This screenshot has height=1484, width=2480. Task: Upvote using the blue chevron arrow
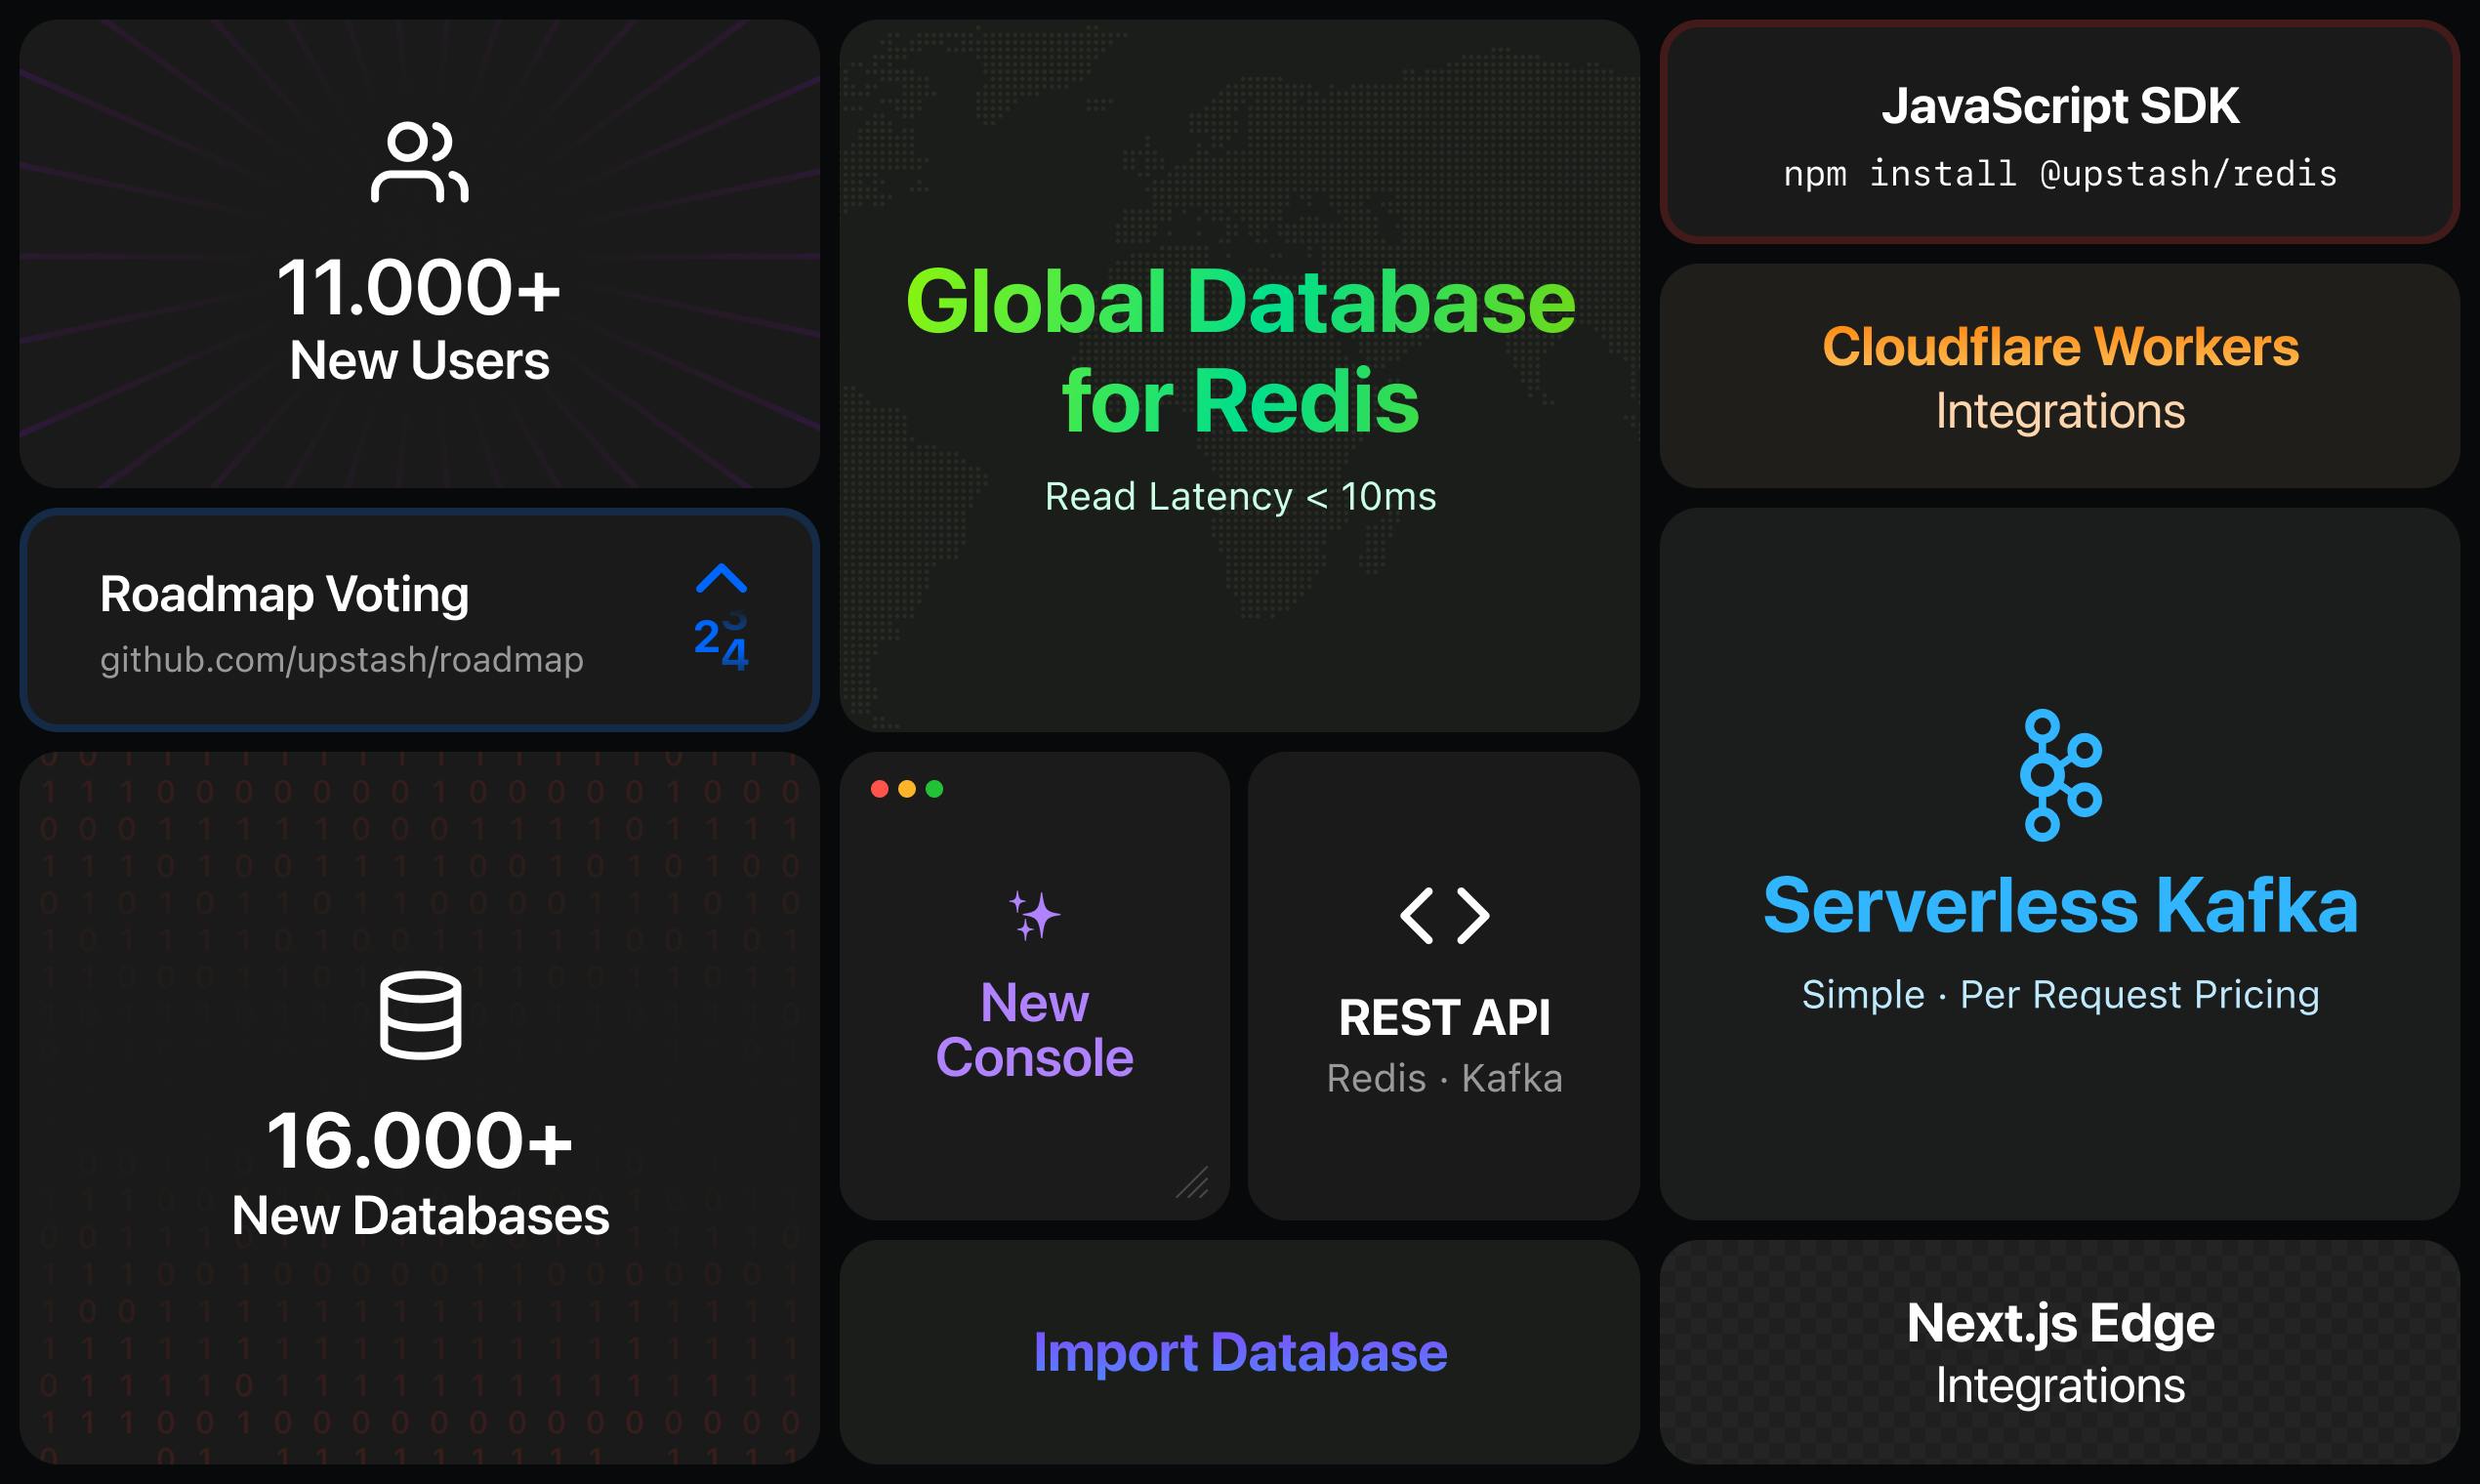click(x=721, y=578)
